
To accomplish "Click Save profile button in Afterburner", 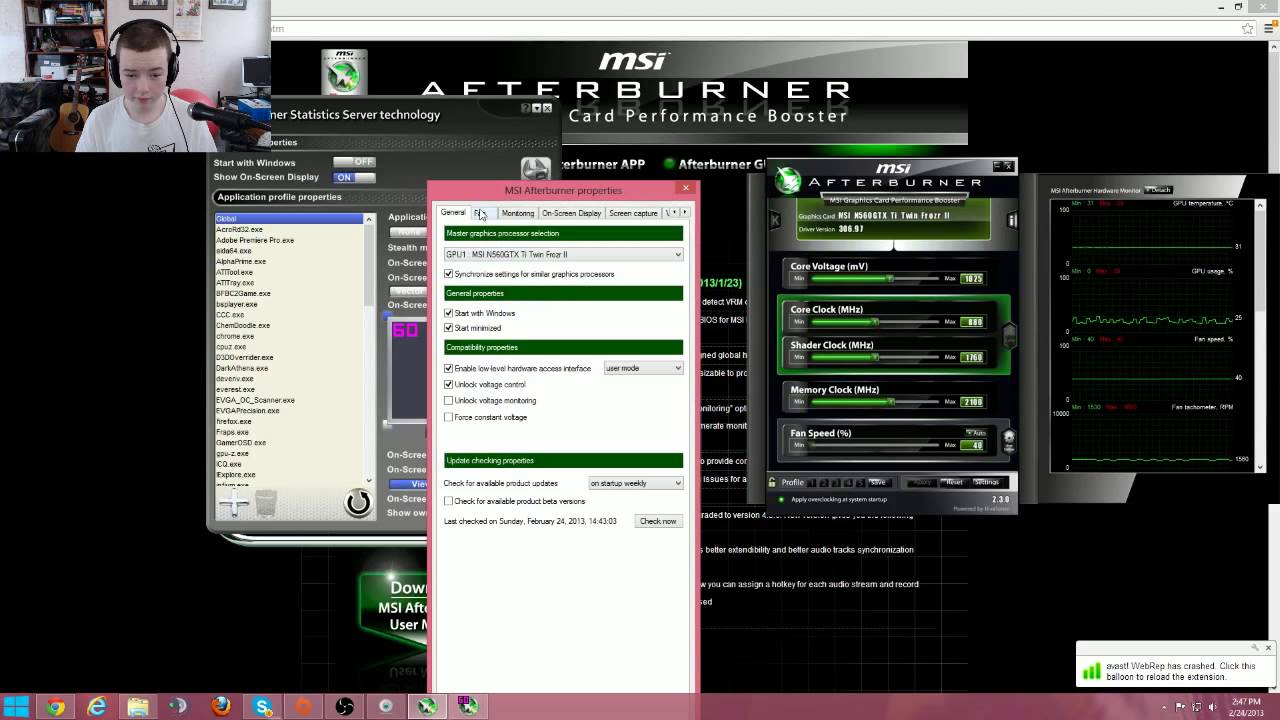I will pos(877,482).
